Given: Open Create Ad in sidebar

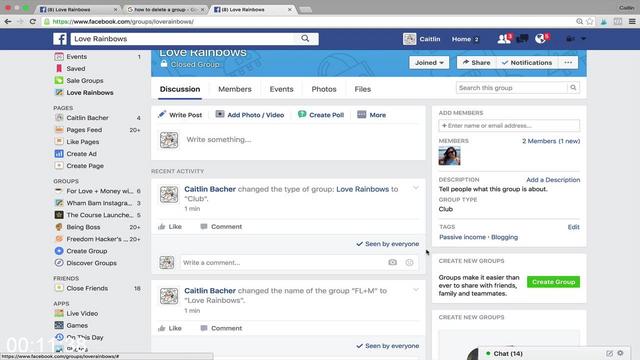Looking at the screenshot, I should point(82,154).
